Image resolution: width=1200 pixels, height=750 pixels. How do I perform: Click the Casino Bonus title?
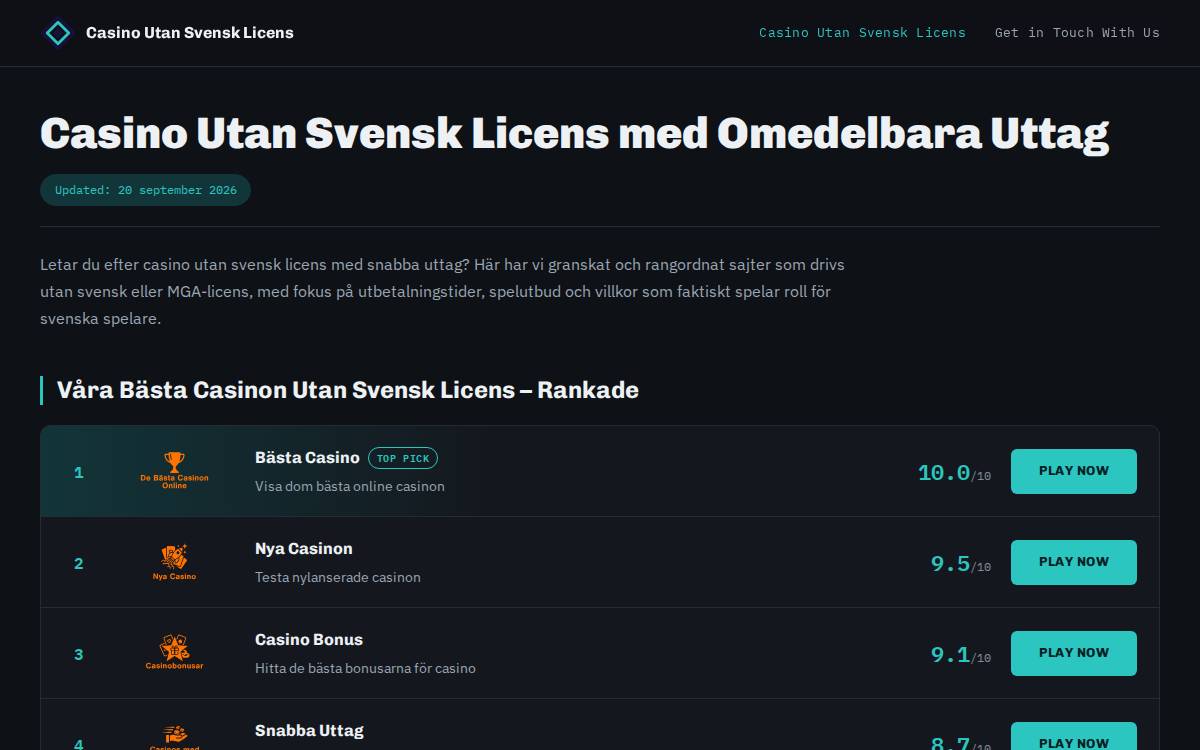[x=309, y=640]
